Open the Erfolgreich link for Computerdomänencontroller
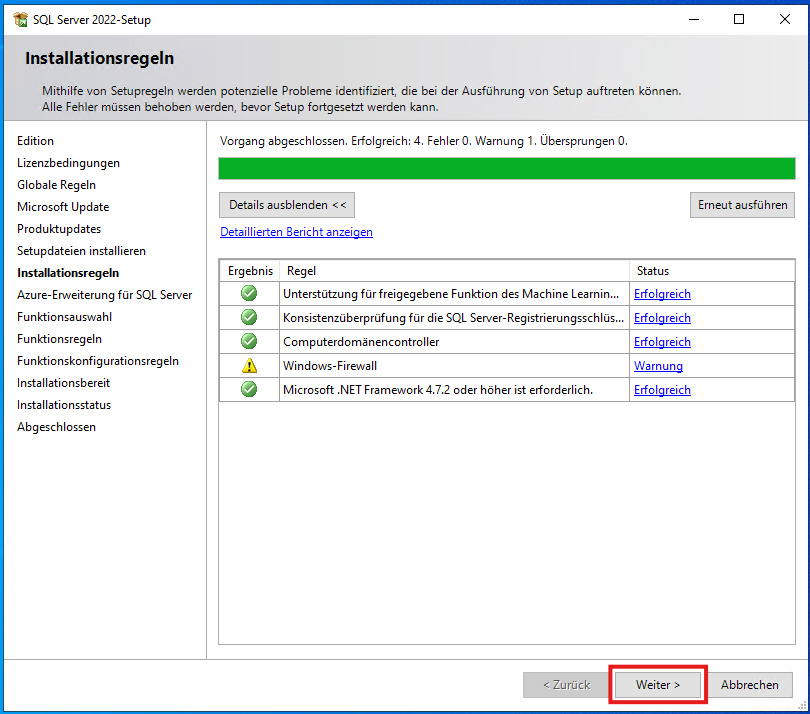The width and height of the screenshot is (810, 714). click(x=662, y=341)
